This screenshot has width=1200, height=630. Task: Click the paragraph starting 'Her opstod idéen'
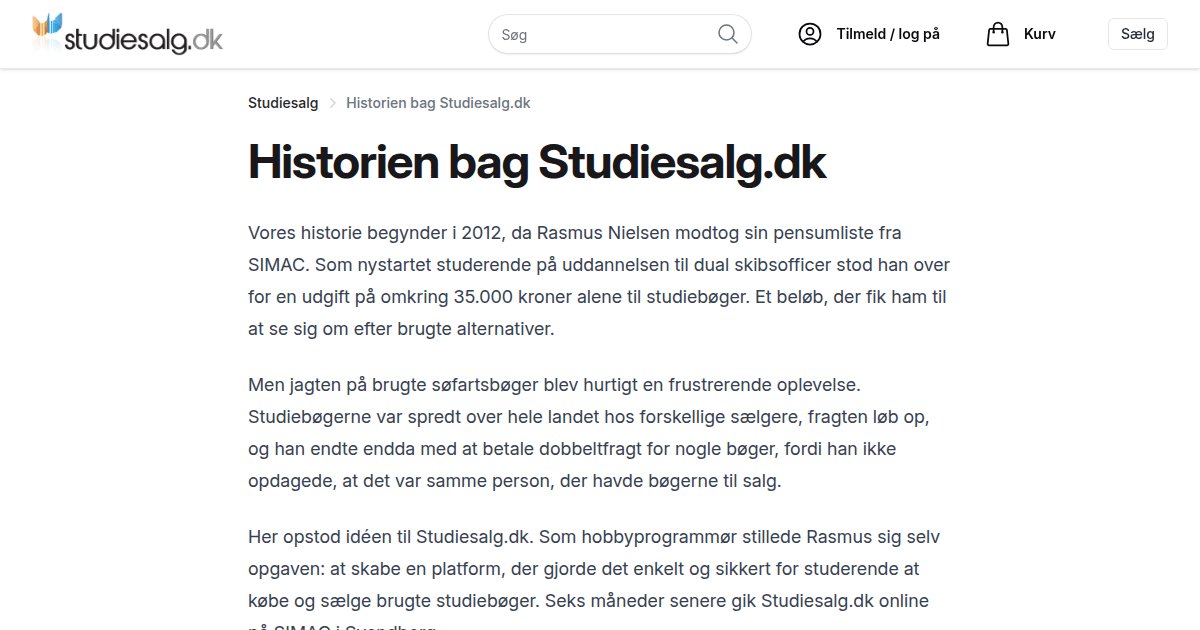pyautogui.click(x=590, y=569)
